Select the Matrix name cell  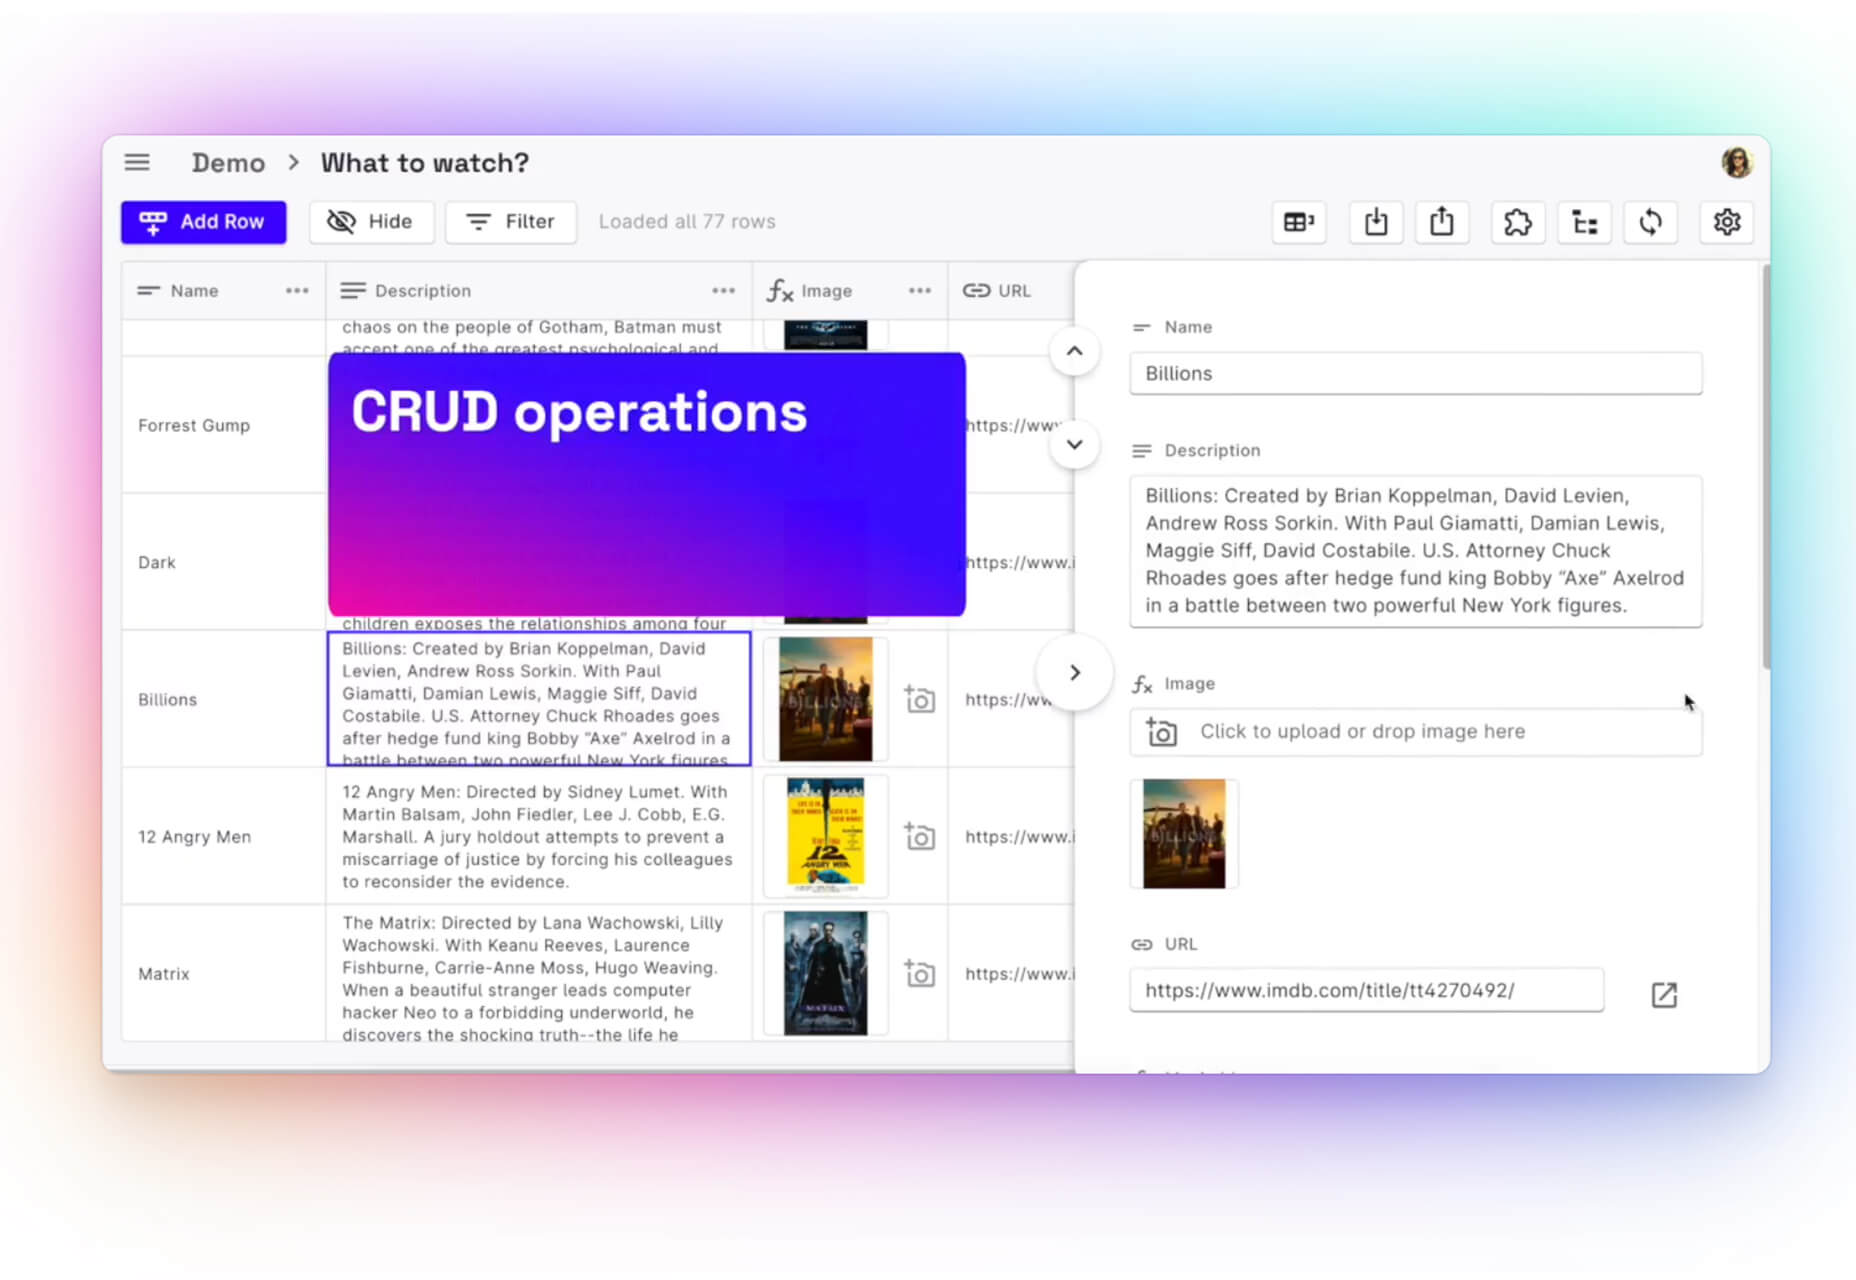click(x=223, y=973)
